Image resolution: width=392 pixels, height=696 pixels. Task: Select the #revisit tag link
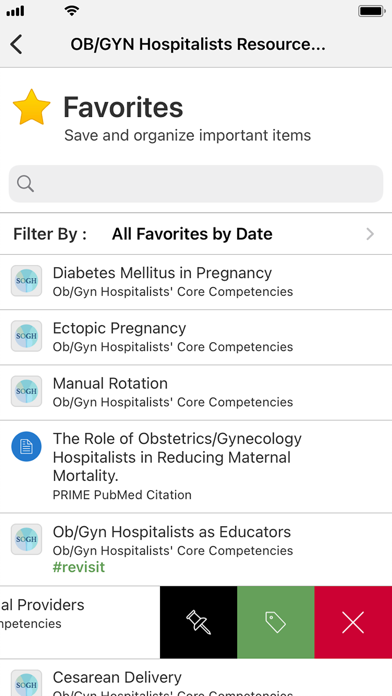point(79,567)
